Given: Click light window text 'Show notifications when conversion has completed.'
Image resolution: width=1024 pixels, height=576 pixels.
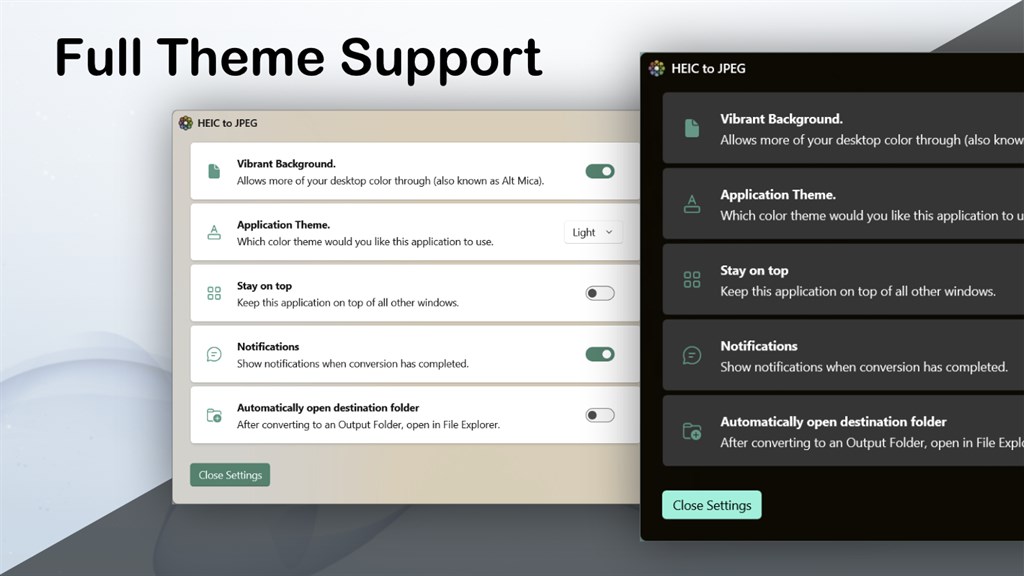Looking at the screenshot, I should click(x=353, y=364).
